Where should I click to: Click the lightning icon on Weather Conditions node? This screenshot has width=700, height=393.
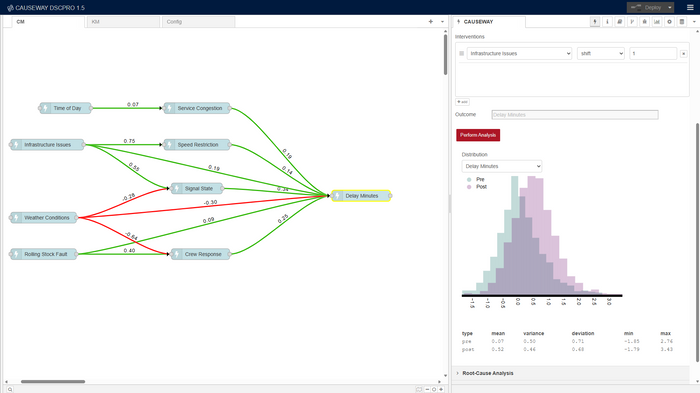tap(16, 217)
